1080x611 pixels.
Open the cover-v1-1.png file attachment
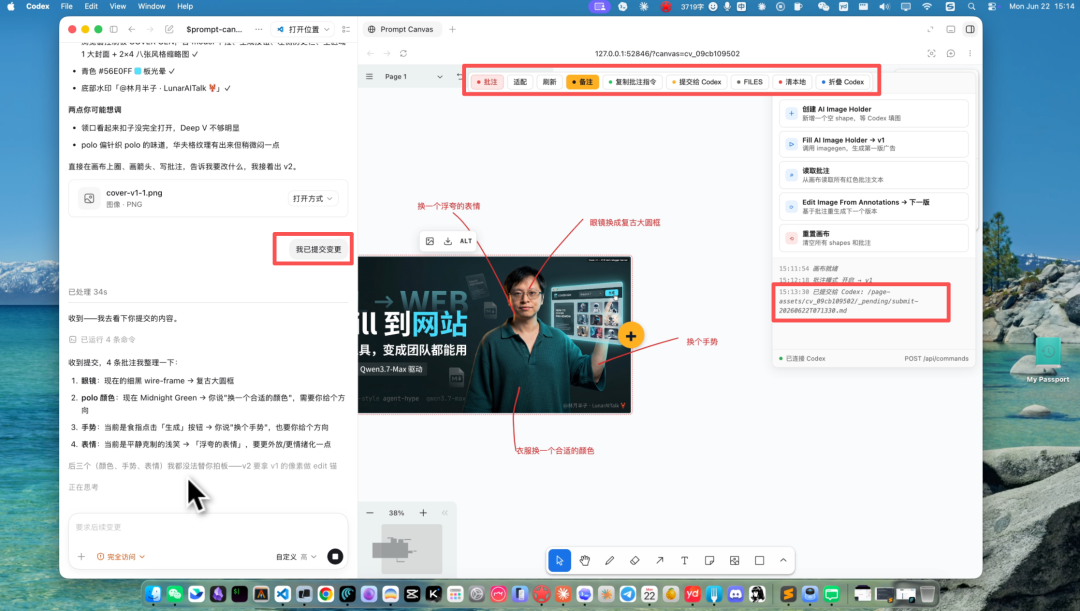(x=208, y=198)
